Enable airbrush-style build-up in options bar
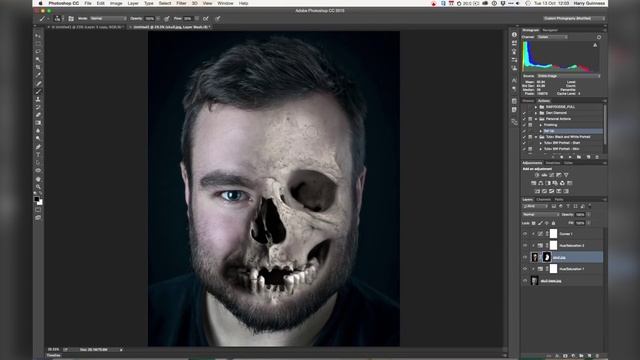Screen dimensions: 640x360 [x=206, y=18]
